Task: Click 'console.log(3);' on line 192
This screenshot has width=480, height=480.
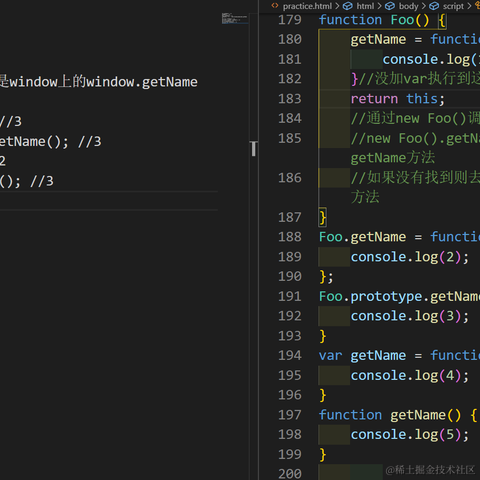Action: [410, 316]
